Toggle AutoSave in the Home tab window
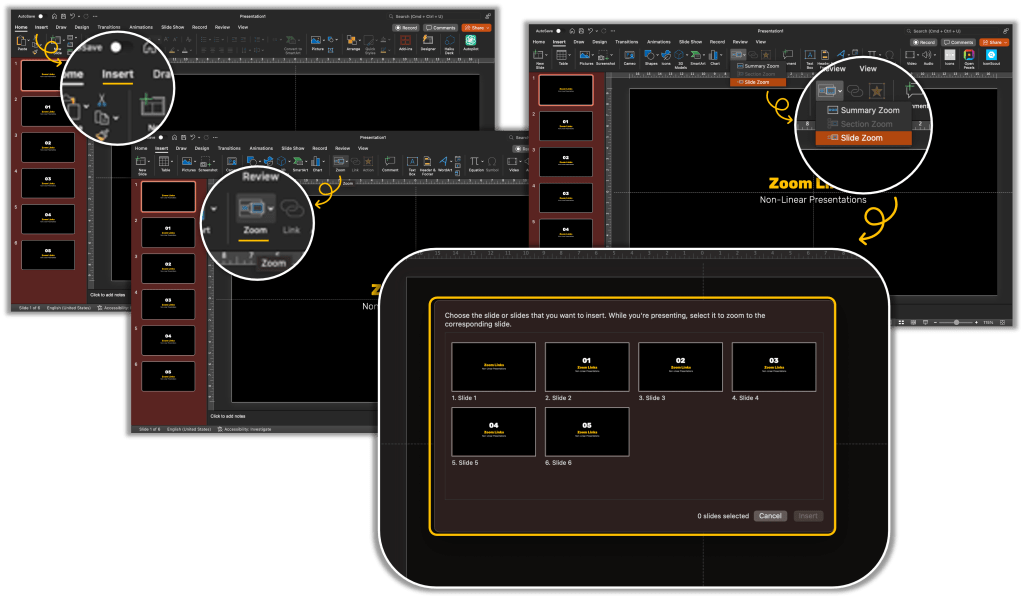Screen dimensions: 1024x599 [x=40, y=16]
